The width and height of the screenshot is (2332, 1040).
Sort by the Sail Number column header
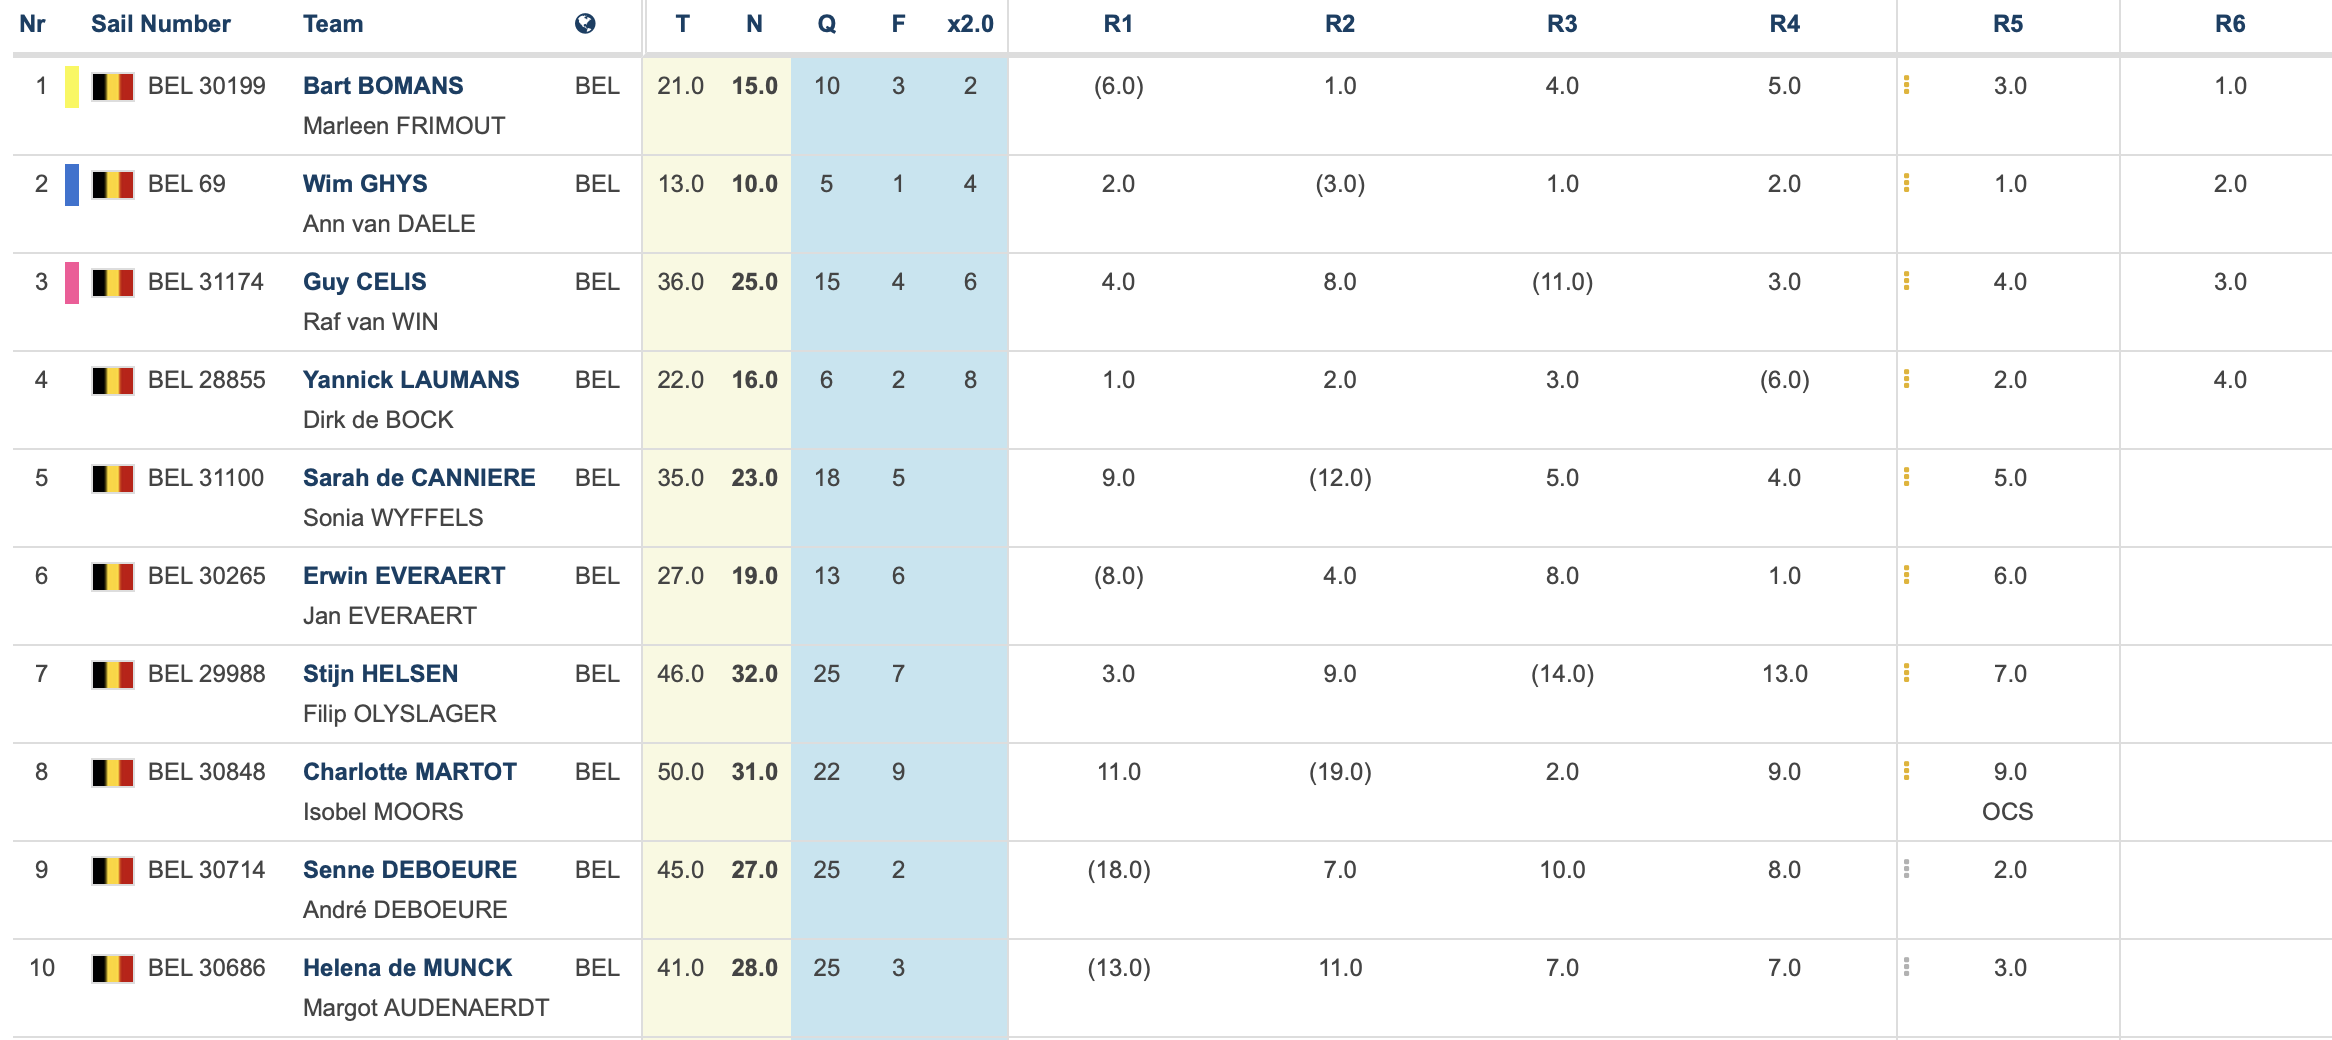click(161, 24)
